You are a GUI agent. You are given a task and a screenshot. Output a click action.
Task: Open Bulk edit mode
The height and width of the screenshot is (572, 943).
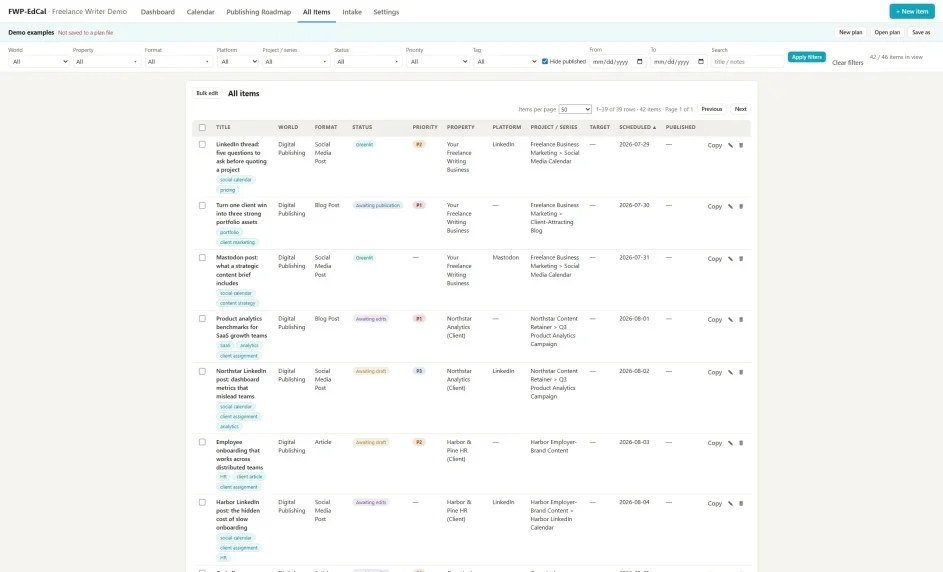tap(207, 93)
